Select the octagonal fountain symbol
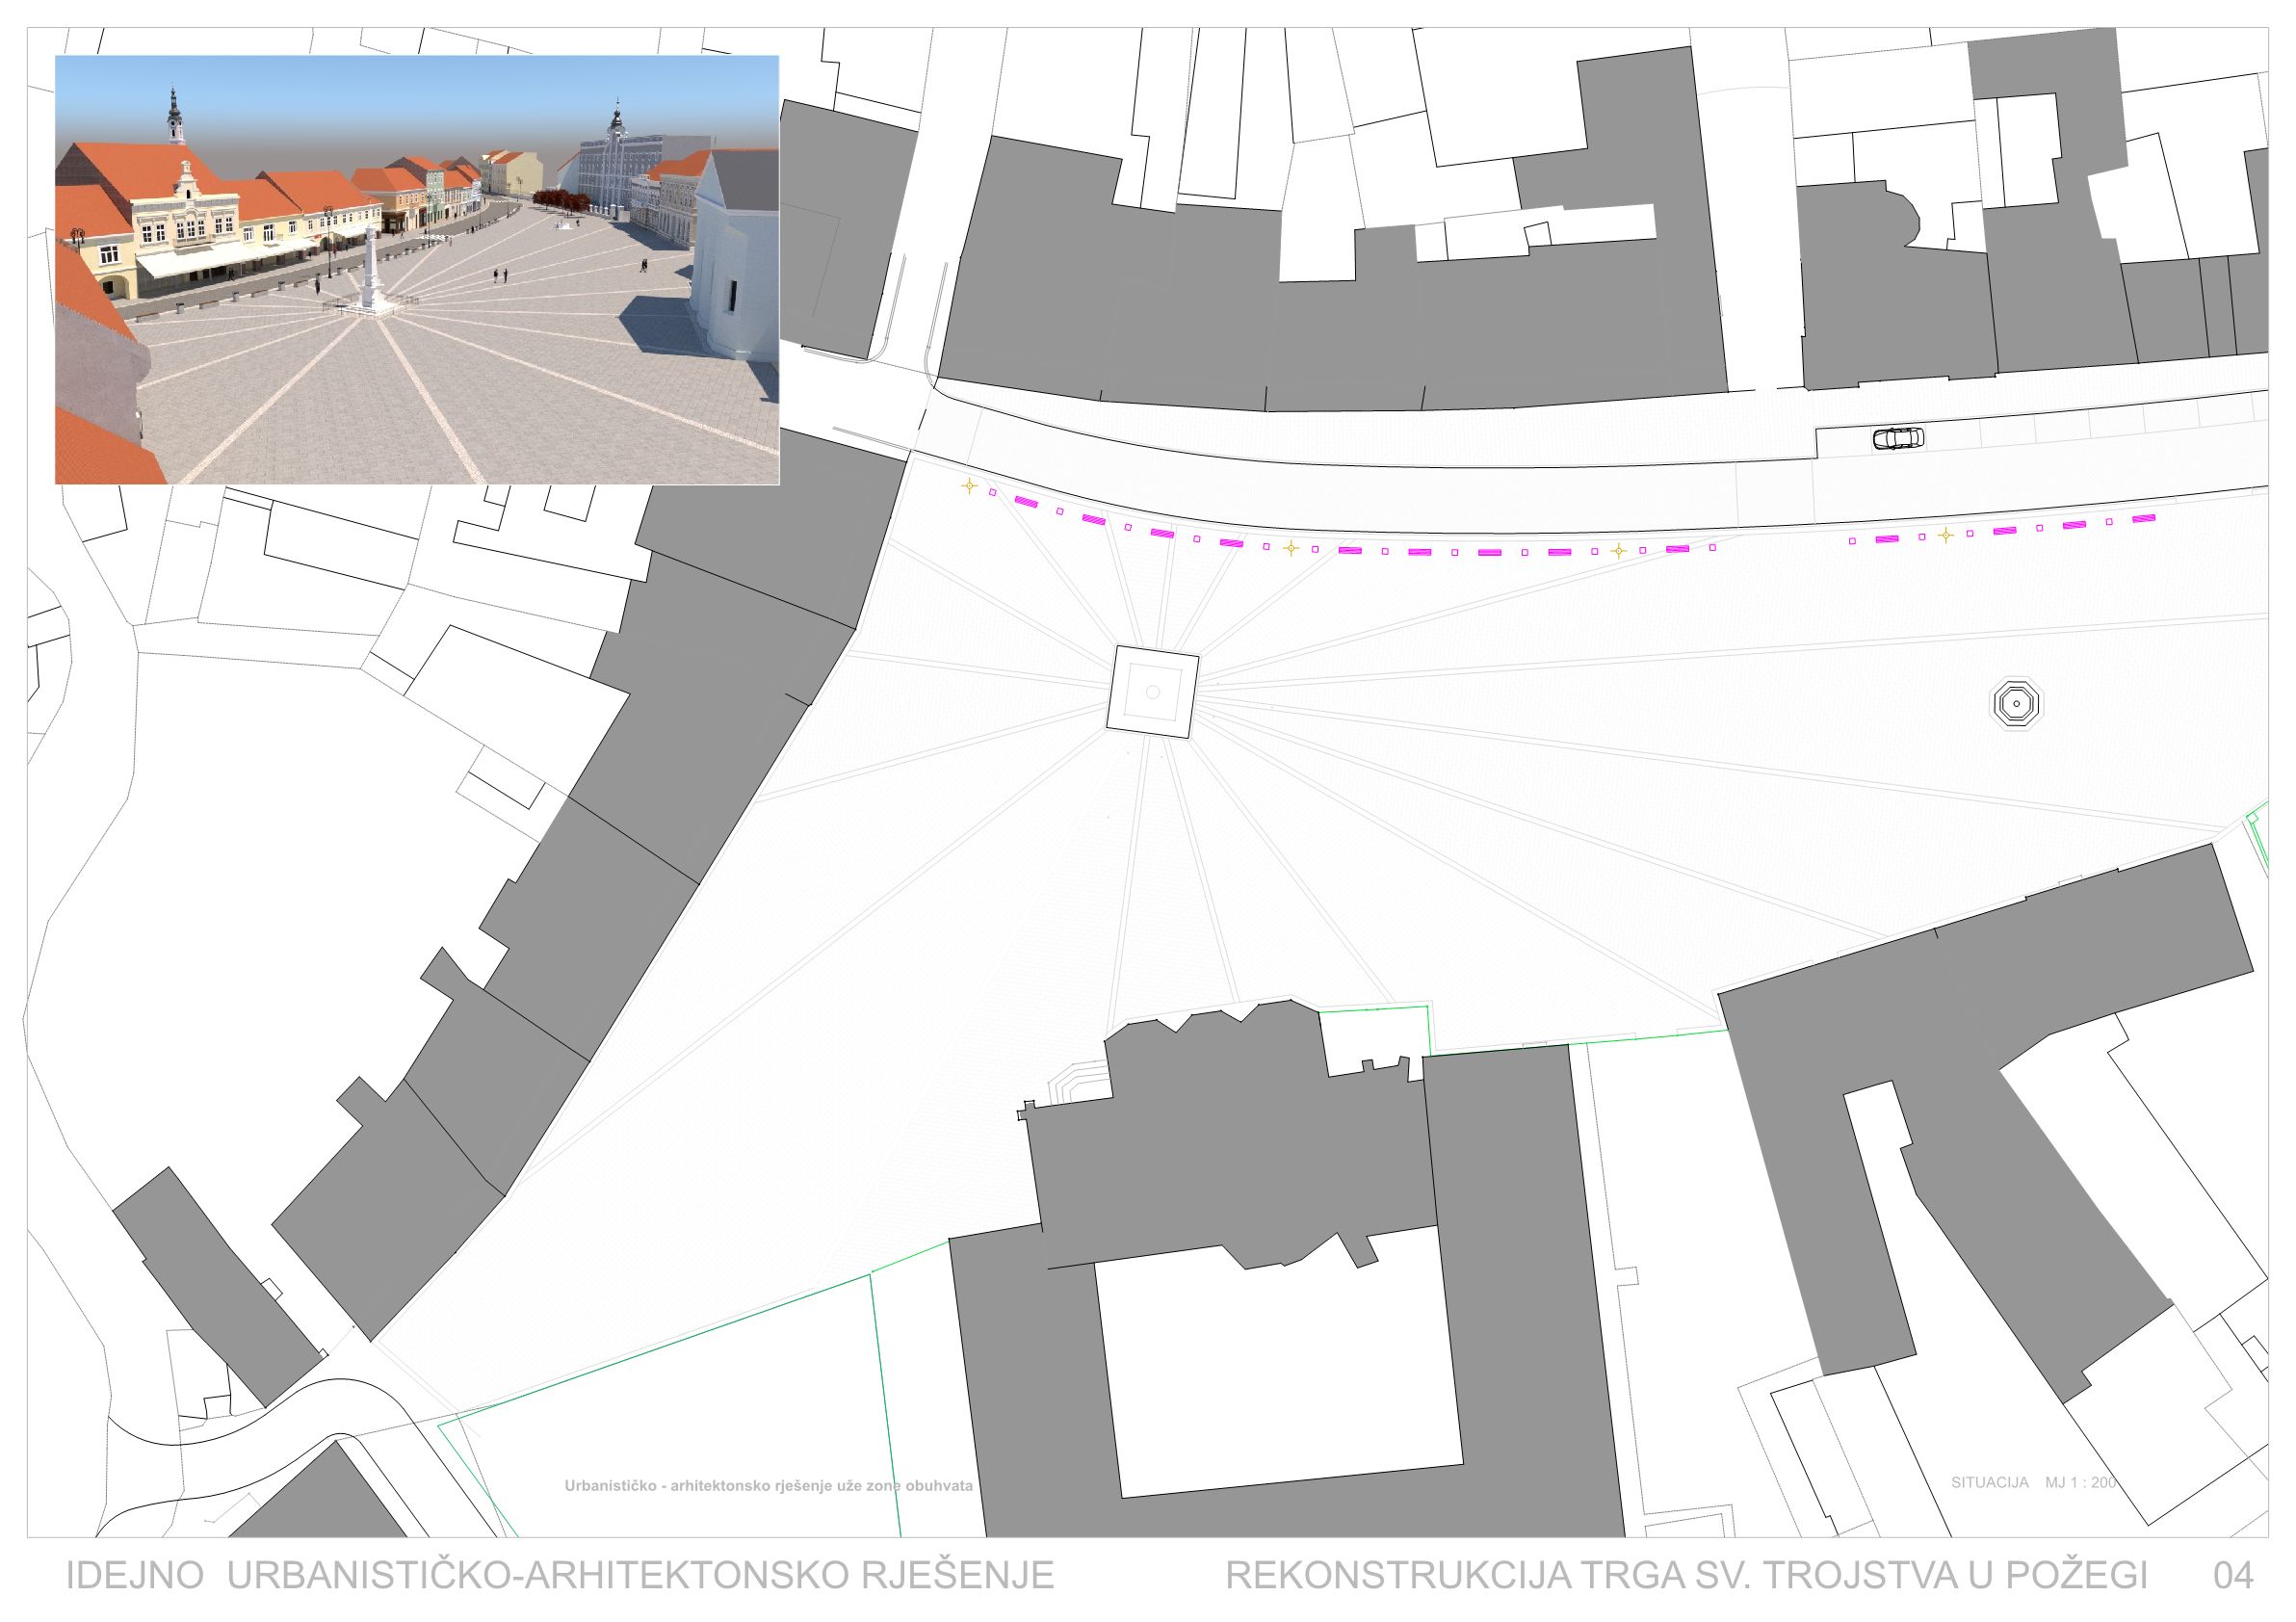The image size is (2296, 1622). [x=2016, y=704]
